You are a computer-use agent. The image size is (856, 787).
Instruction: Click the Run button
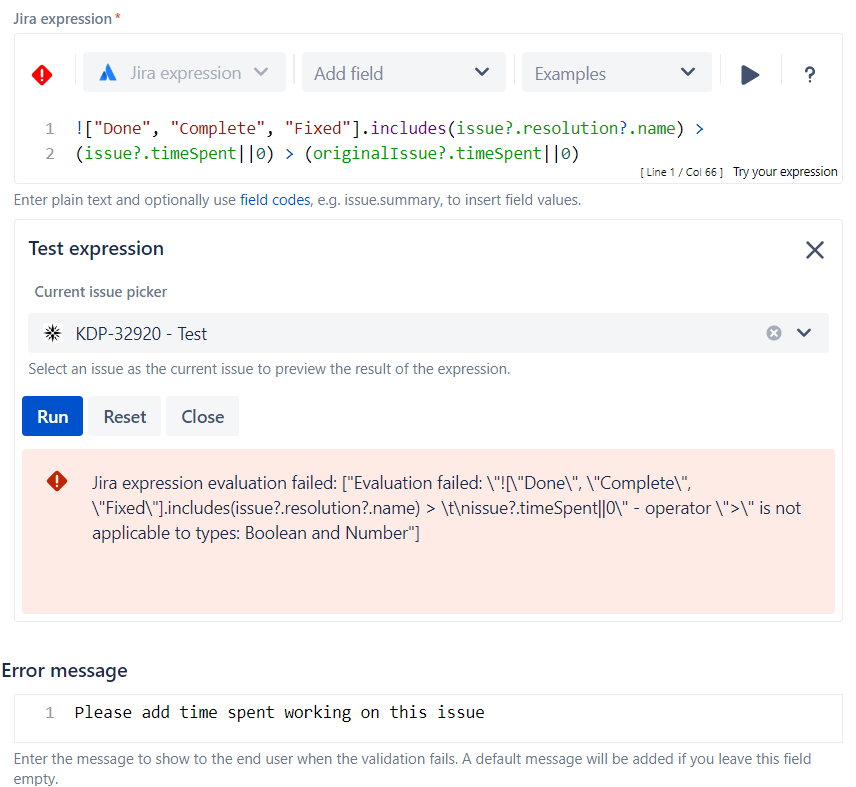pyautogui.click(x=52, y=416)
